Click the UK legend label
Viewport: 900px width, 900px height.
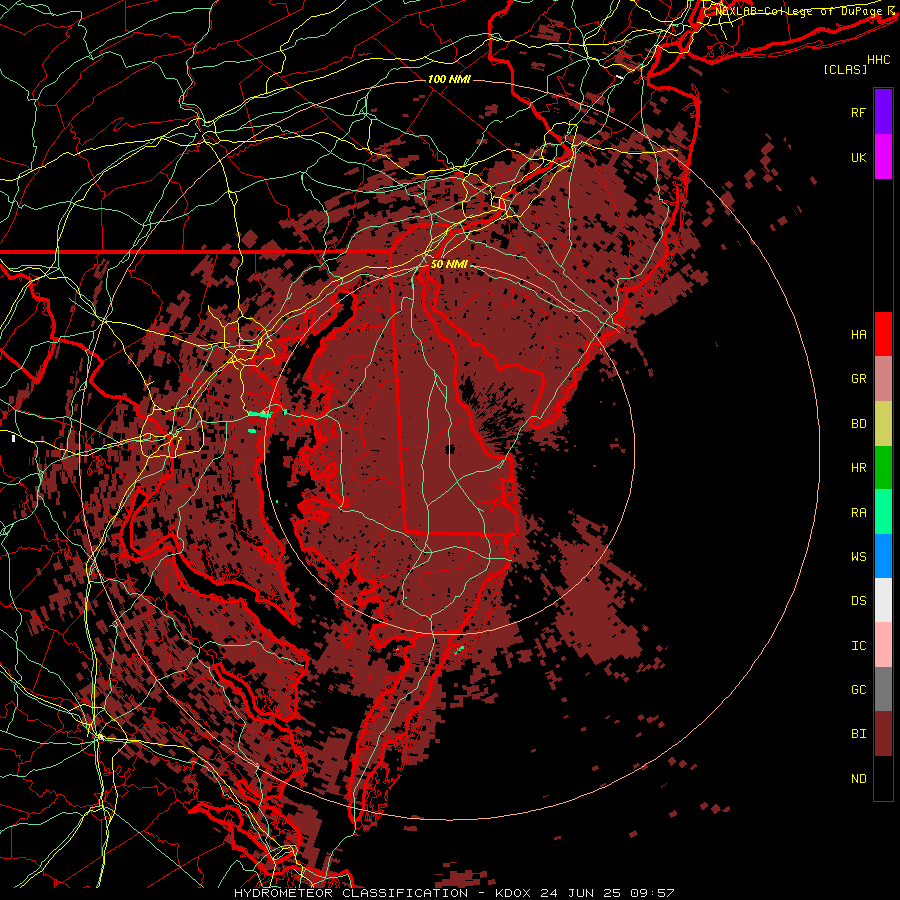click(x=859, y=157)
